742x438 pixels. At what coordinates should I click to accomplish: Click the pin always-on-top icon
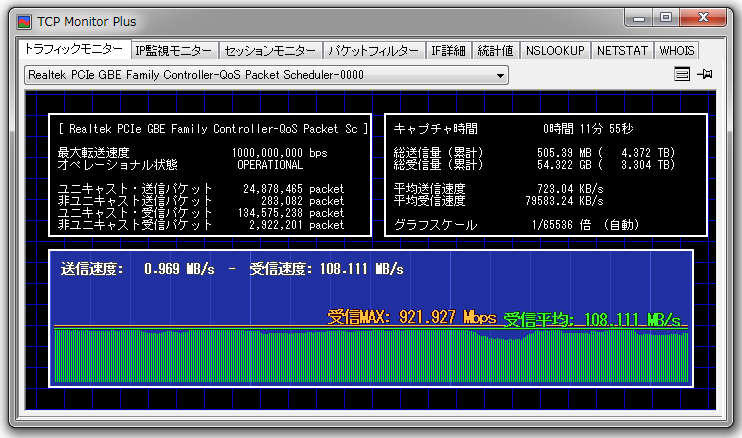click(x=705, y=75)
